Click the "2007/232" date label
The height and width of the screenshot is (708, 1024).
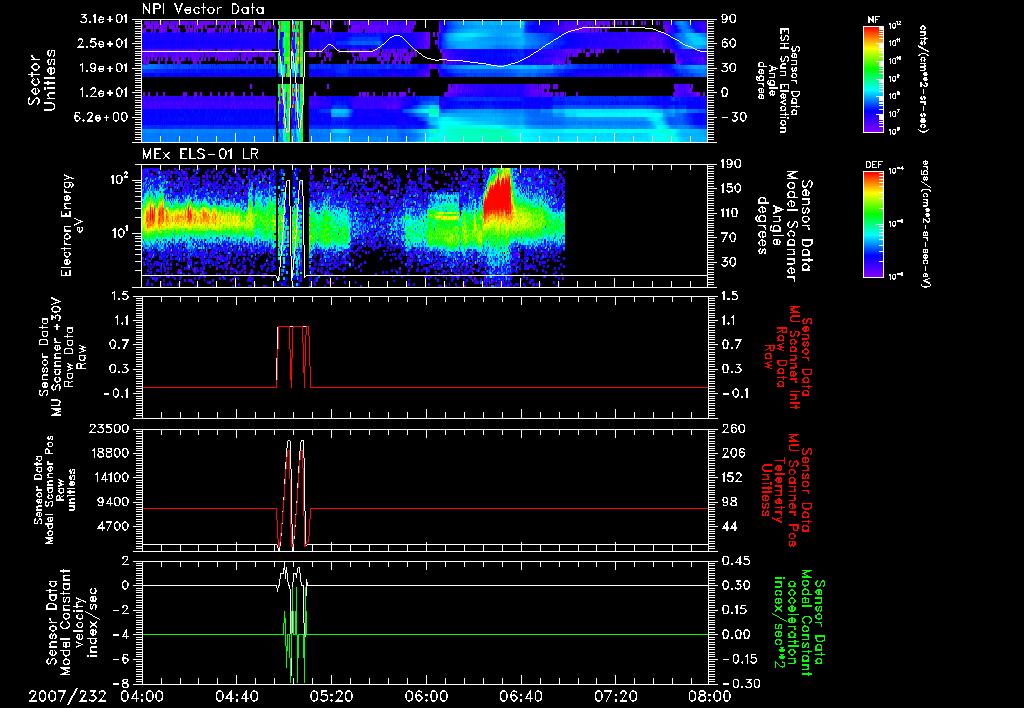point(67,696)
